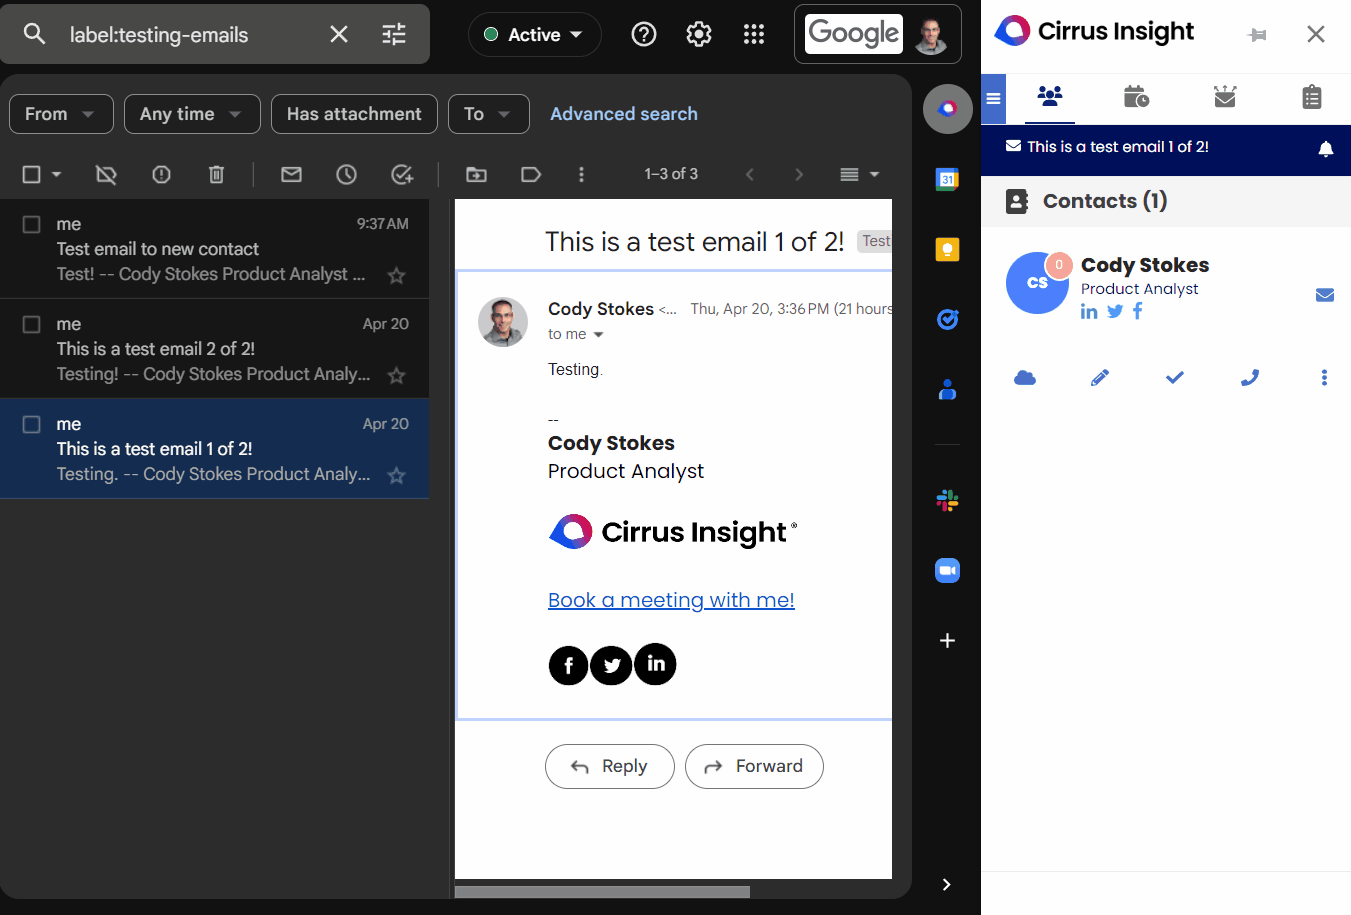Open Google Tasks side panel icon
The image size is (1351, 915).
pyautogui.click(x=948, y=319)
